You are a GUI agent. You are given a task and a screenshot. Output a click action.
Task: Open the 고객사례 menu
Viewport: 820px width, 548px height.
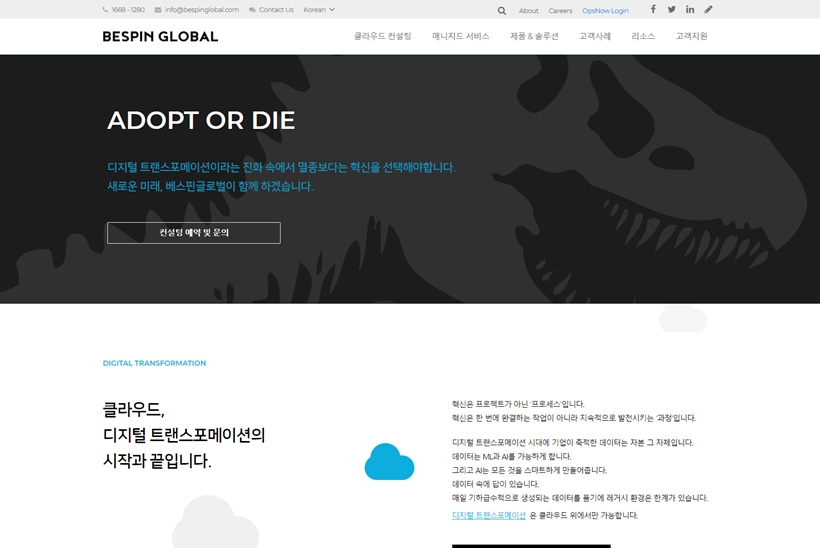(x=595, y=36)
